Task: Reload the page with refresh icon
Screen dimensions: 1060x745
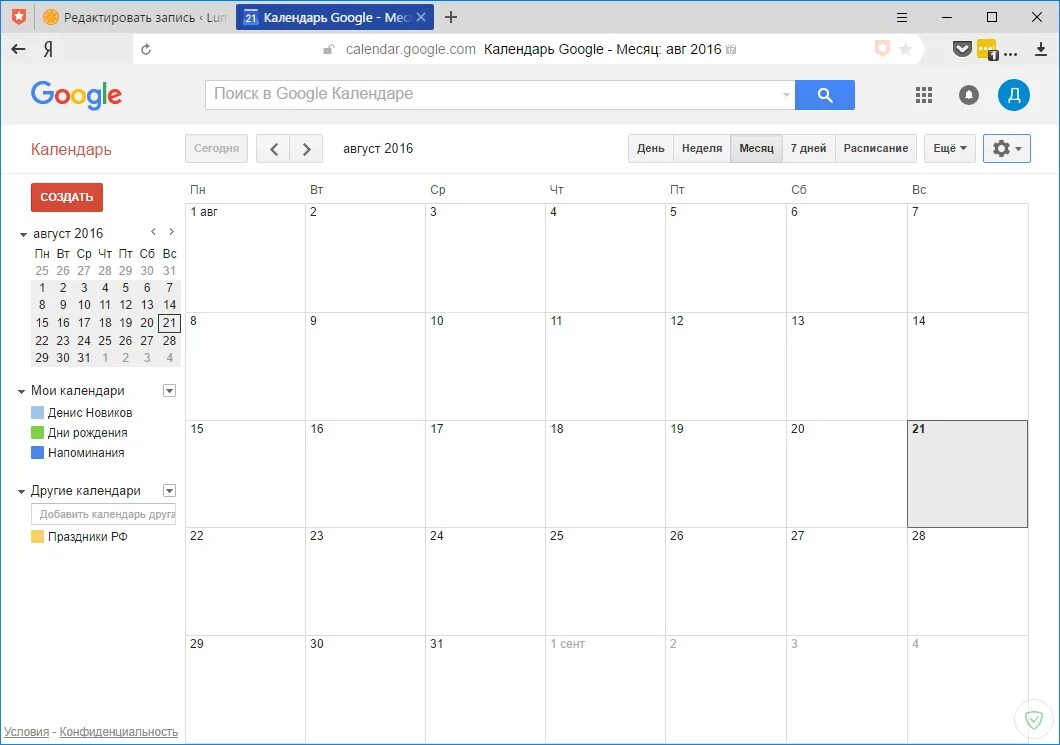Action: click(145, 49)
